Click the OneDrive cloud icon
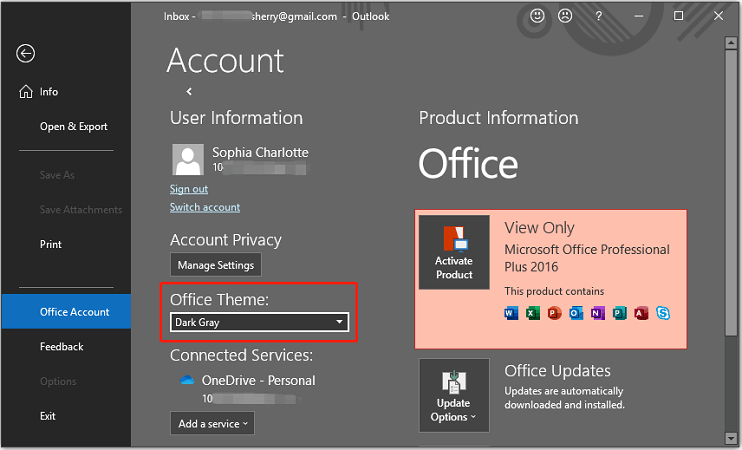Viewport: 742px width, 450px height. [187, 380]
